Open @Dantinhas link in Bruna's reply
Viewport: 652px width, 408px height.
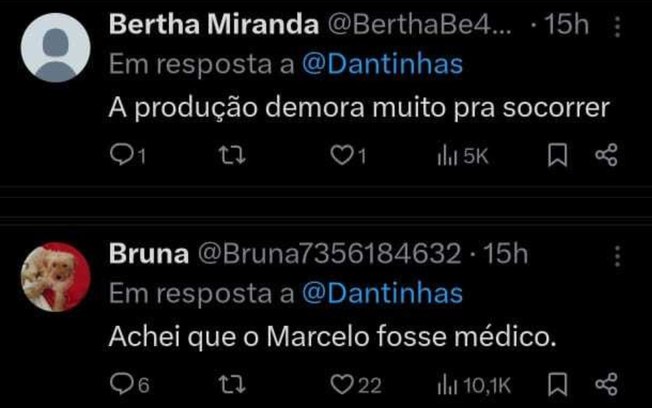point(382,293)
